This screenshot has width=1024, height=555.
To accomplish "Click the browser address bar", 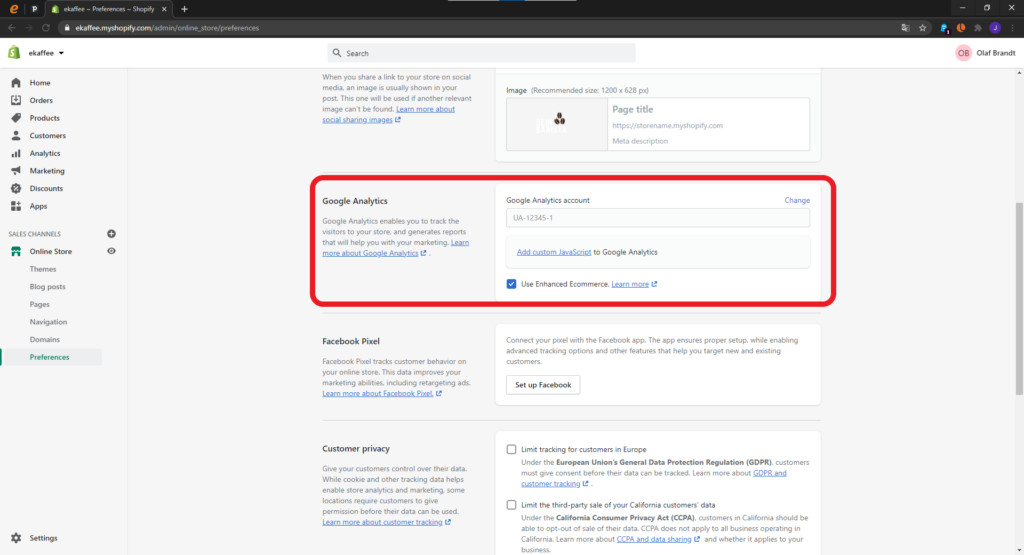I will [x=481, y=28].
